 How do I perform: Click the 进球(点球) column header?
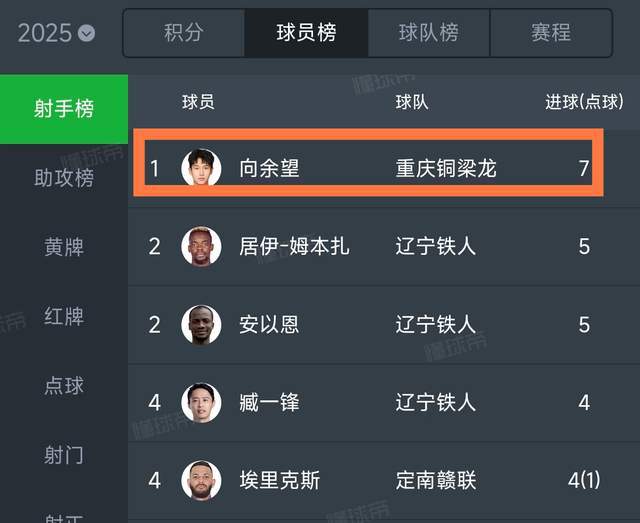(584, 102)
